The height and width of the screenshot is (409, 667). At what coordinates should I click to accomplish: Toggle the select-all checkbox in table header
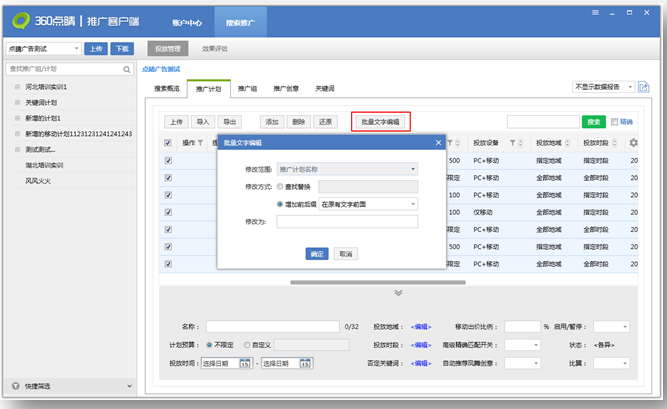pos(168,143)
